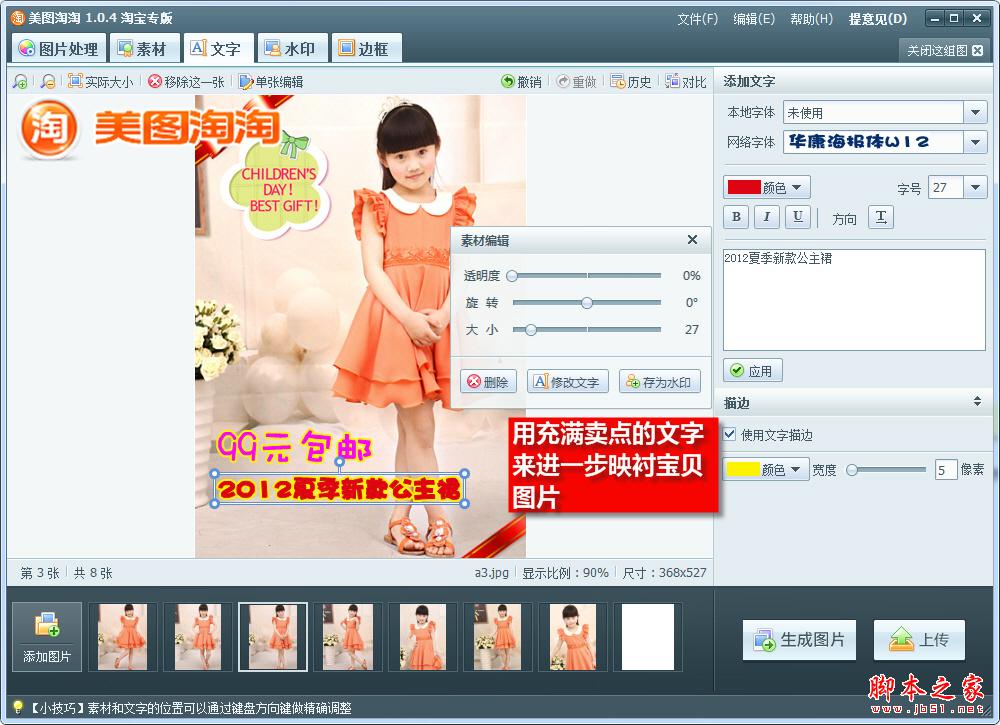The width and height of the screenshot is (1000, 725).
Task: Toggle 使用文字描边 checkbox
Action: pos(730,434)
